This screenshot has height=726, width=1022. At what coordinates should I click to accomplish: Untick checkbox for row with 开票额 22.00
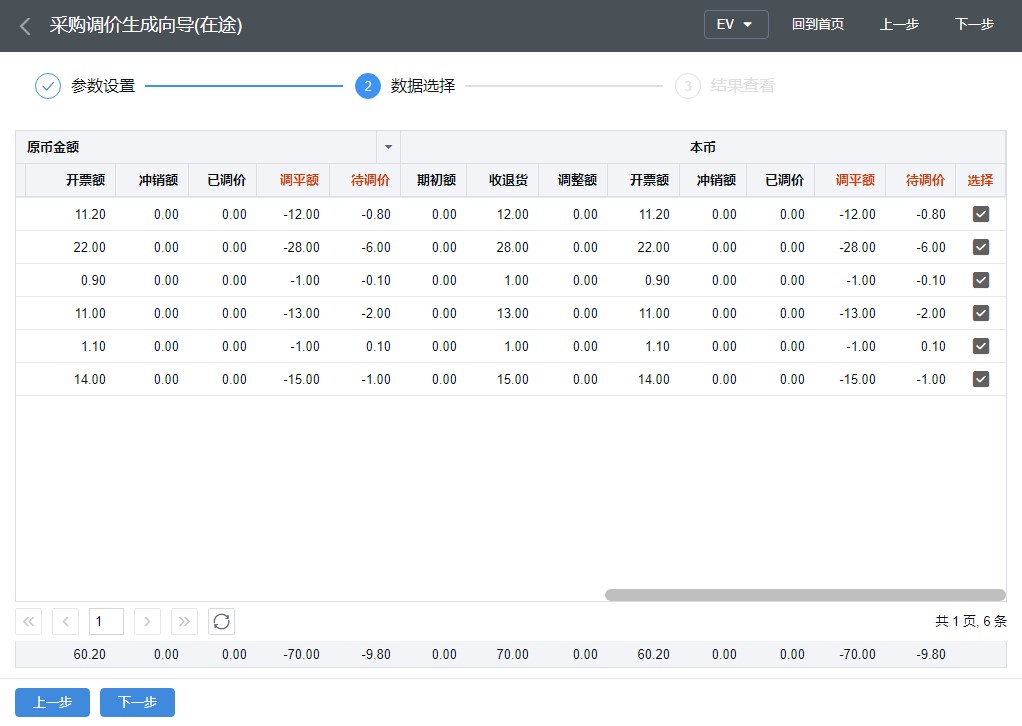pos(980,247)
